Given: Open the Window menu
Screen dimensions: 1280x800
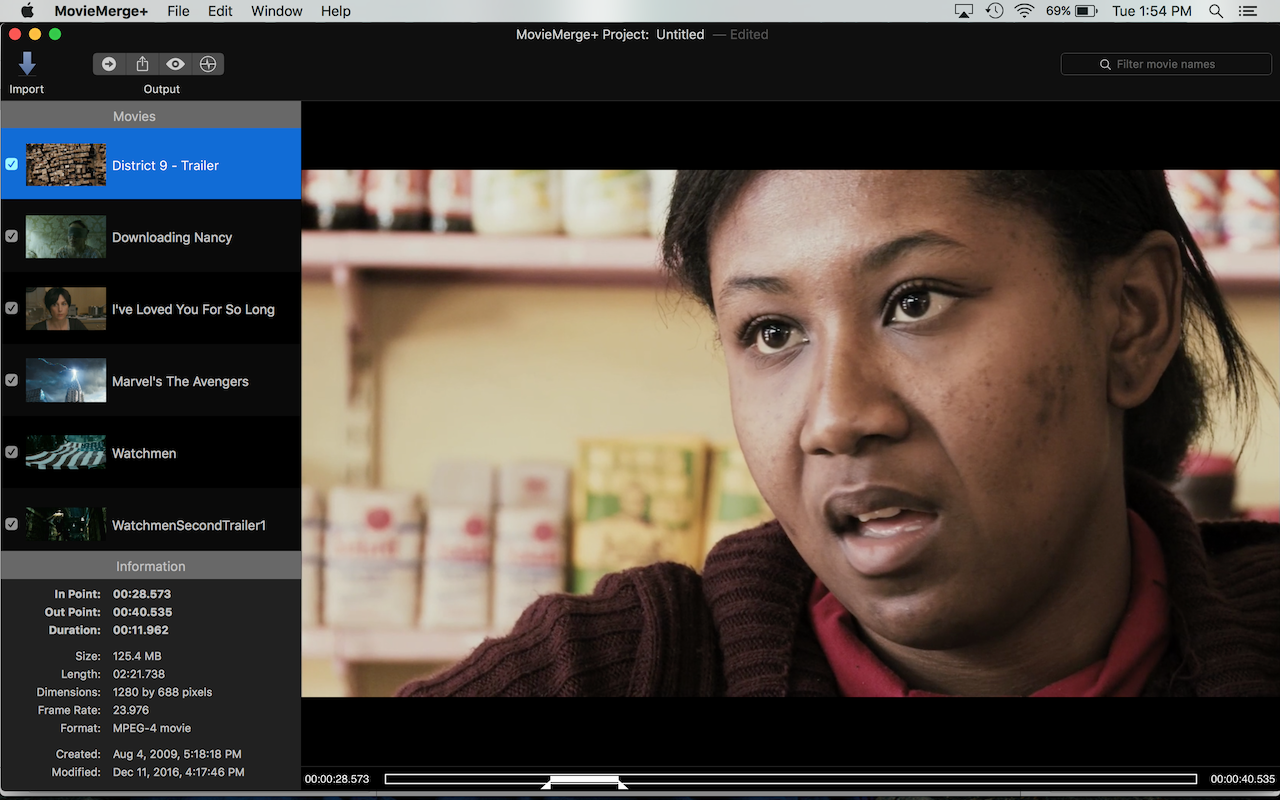Looking at the screenshot, I should coord(277,11).
